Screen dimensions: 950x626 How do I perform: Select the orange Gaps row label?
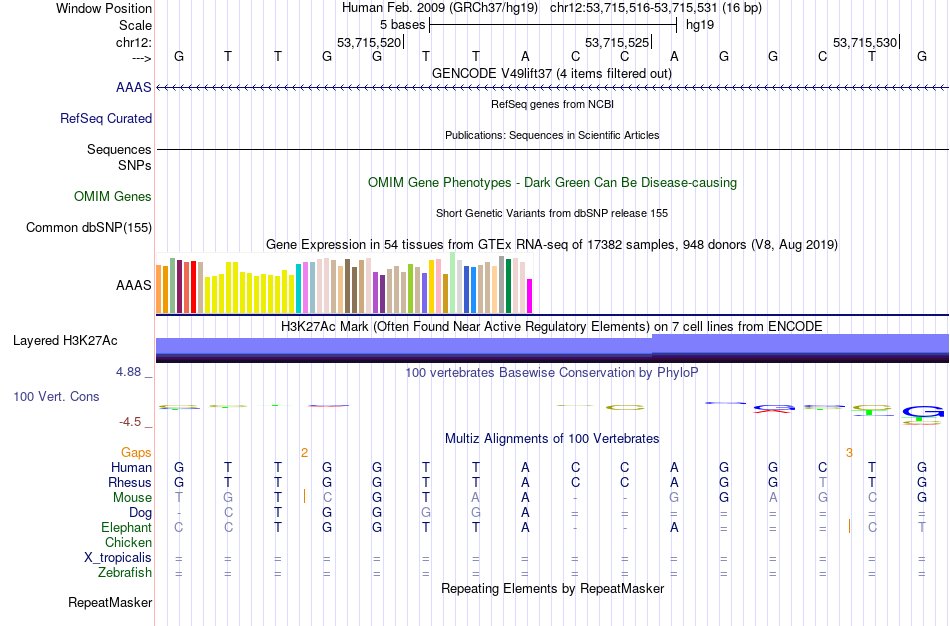136,453
